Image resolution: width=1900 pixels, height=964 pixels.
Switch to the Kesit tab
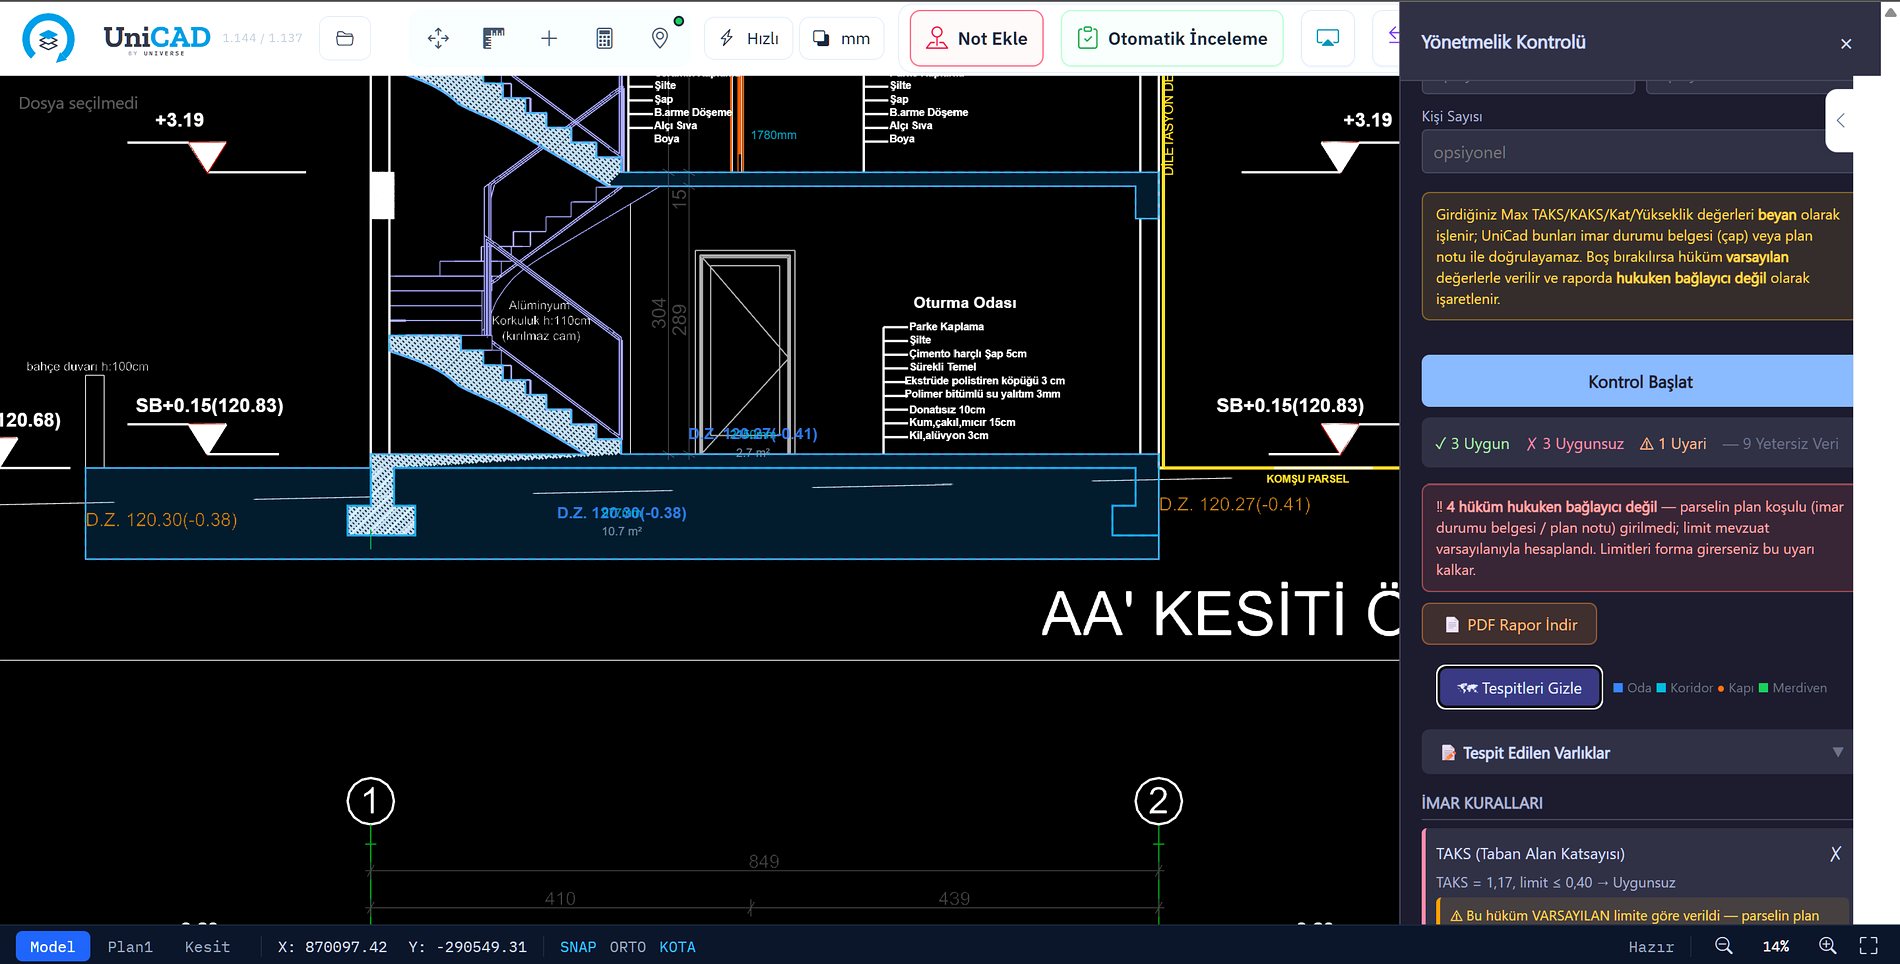click(x=207, y=947)
